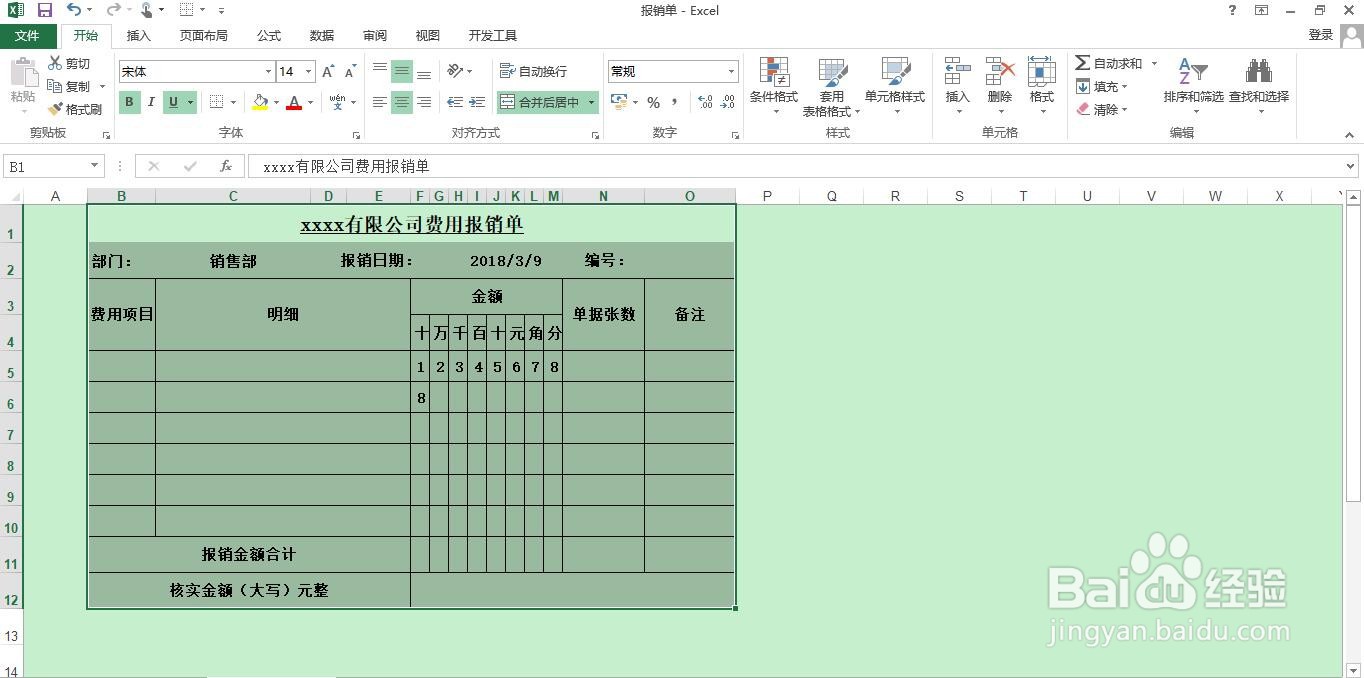The image size is (1364, 678).
Task: Decrease font size with small A icon
Action: point(350,71)
